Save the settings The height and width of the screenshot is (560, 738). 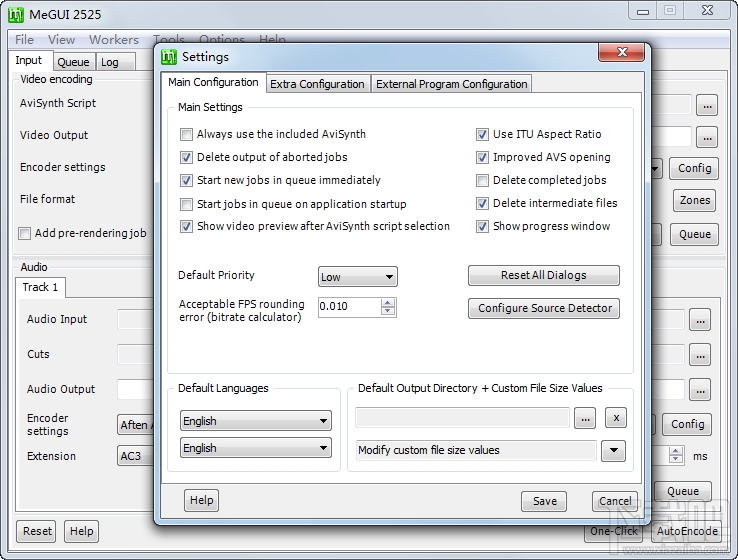coord(544,501)
